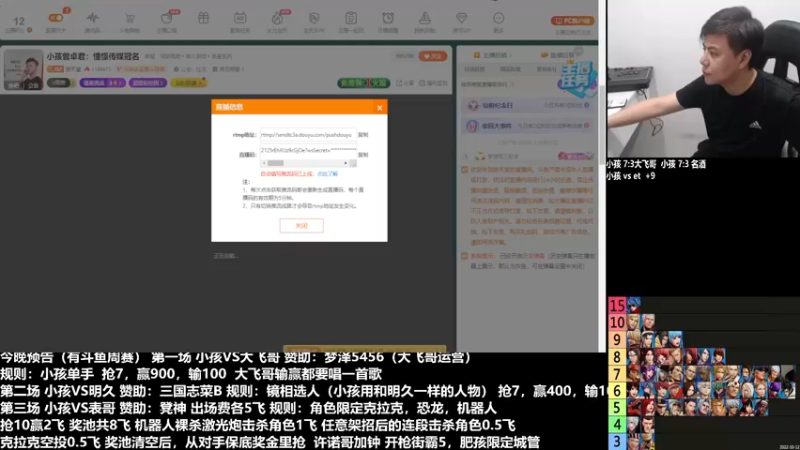
Task: Open the audio waveform icon in top toolbar
Action: [x=92, y=18]
